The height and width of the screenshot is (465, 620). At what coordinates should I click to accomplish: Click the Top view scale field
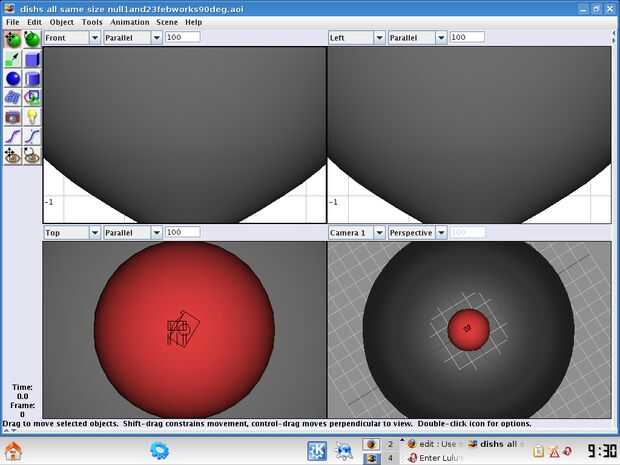183,232
